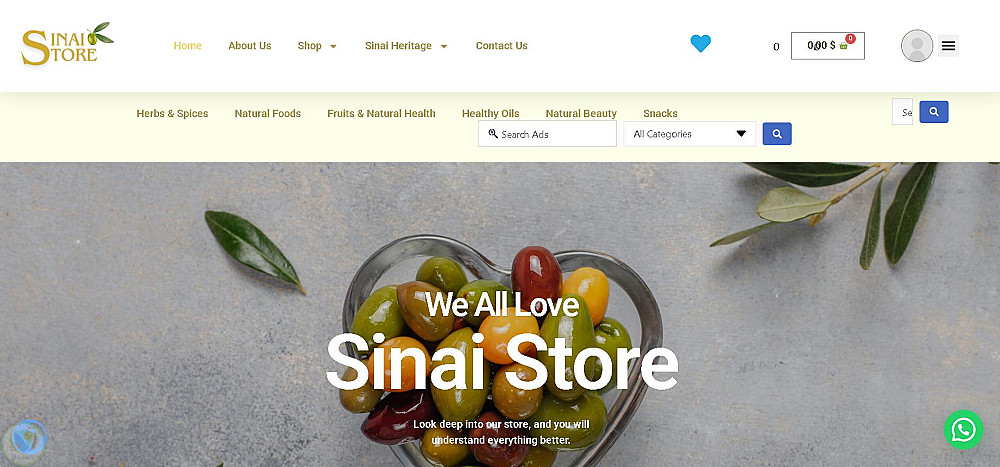Open the All Categories dropdown
Image resolution: width=1000 pixels, height=467 pixels.
pyautogui.click(x=689, y=134)
